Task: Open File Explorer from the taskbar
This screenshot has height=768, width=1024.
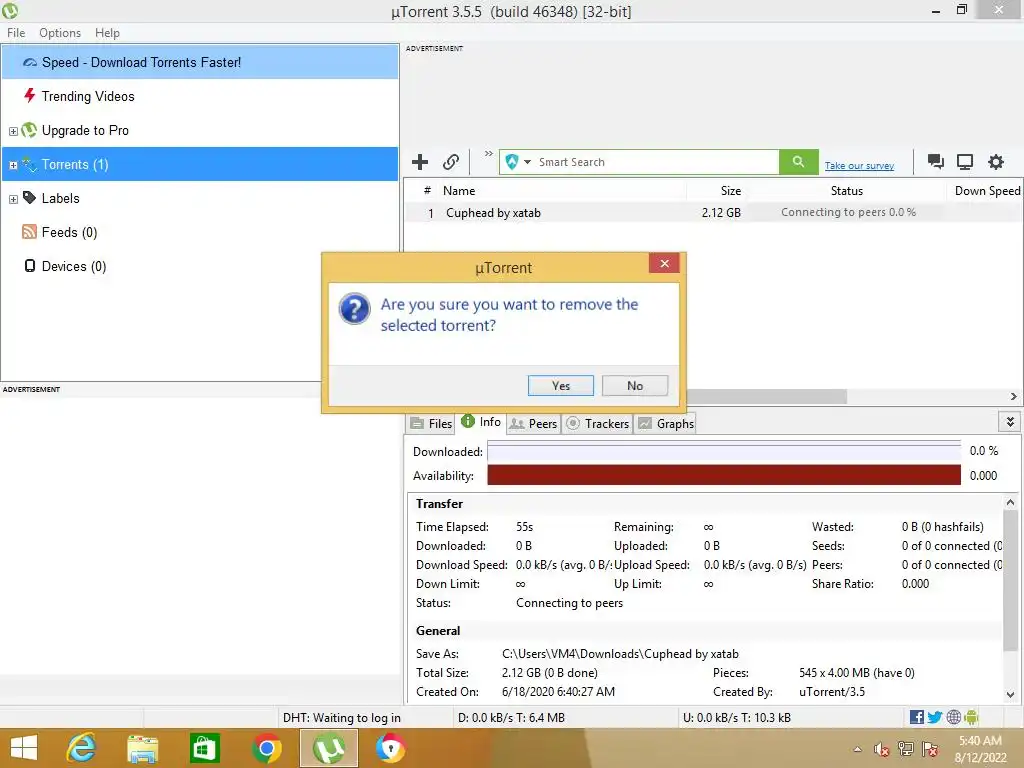Action: [142, 748]
